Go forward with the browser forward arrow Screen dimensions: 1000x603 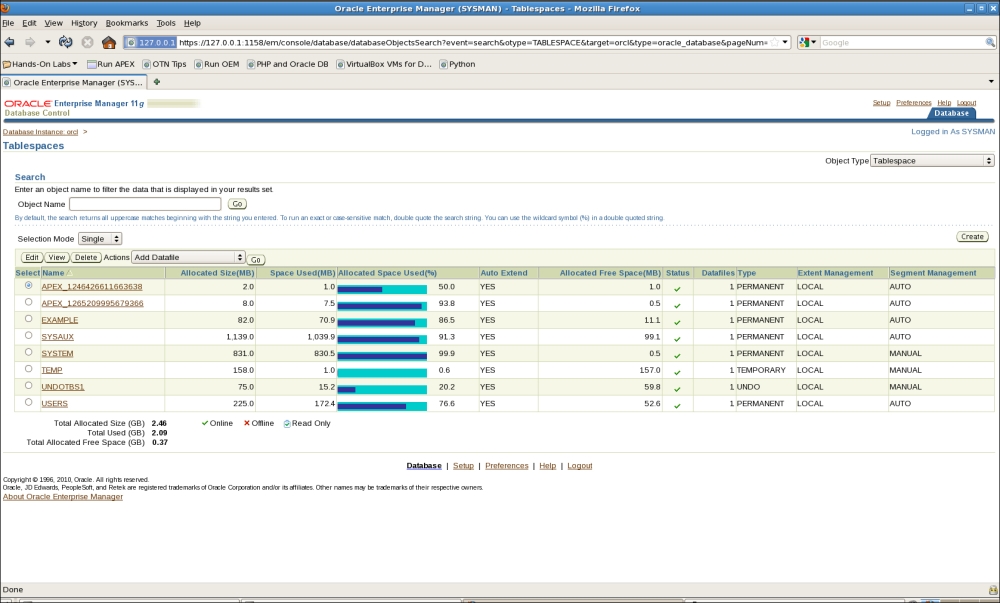30,42
